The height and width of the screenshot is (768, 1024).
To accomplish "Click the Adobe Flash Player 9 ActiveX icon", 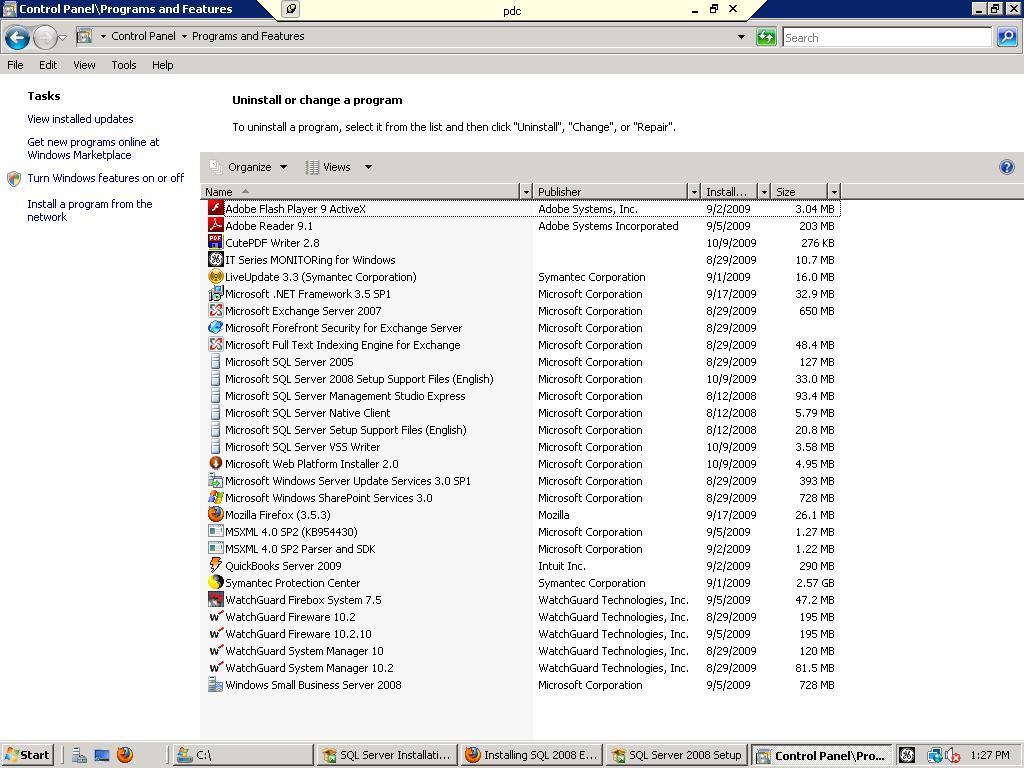I will [216, 208].
